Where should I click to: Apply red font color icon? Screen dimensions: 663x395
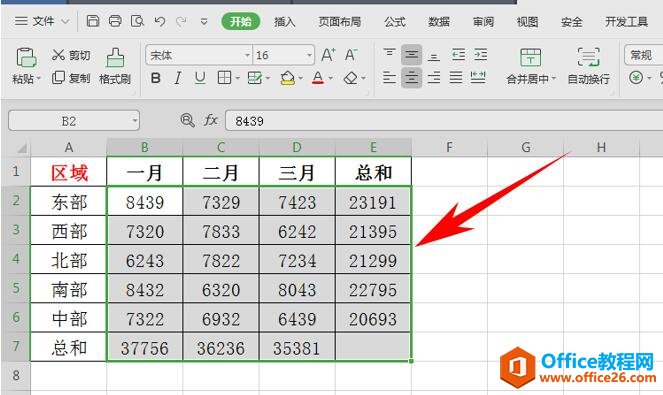318,78
